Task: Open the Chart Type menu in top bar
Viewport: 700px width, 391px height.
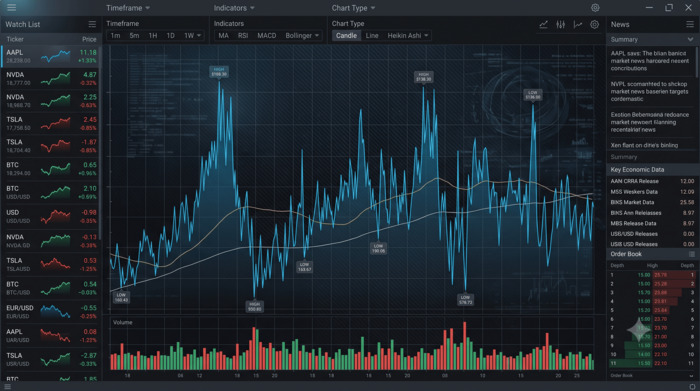Action: [x=353, y=8]
